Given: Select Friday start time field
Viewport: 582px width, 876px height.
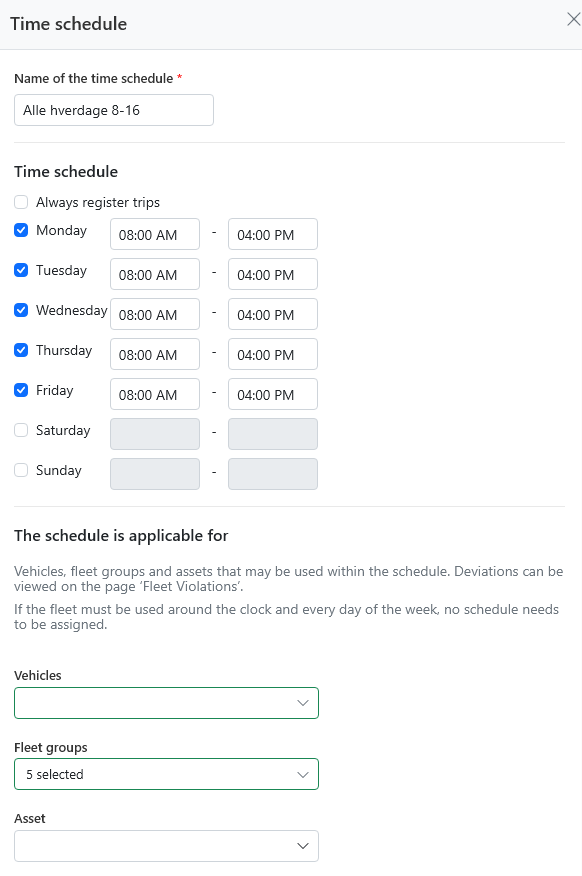Looking at the screenshot, I should click(155, 394).
